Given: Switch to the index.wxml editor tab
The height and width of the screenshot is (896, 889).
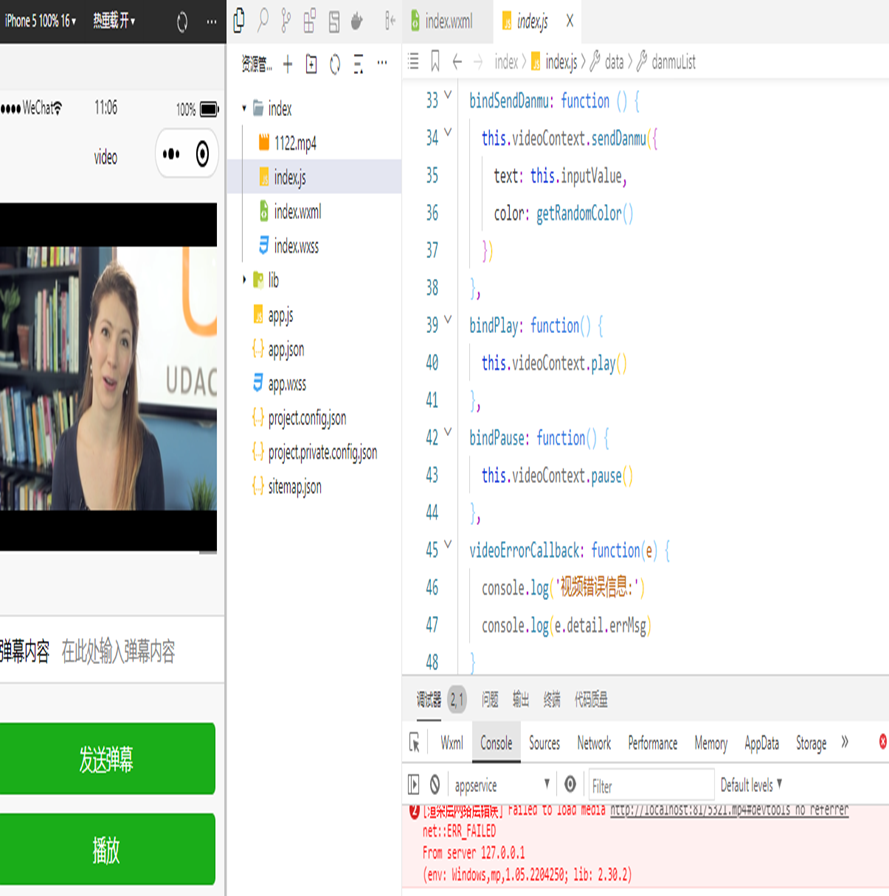Looking at the screenshot, I should point(448,22).
